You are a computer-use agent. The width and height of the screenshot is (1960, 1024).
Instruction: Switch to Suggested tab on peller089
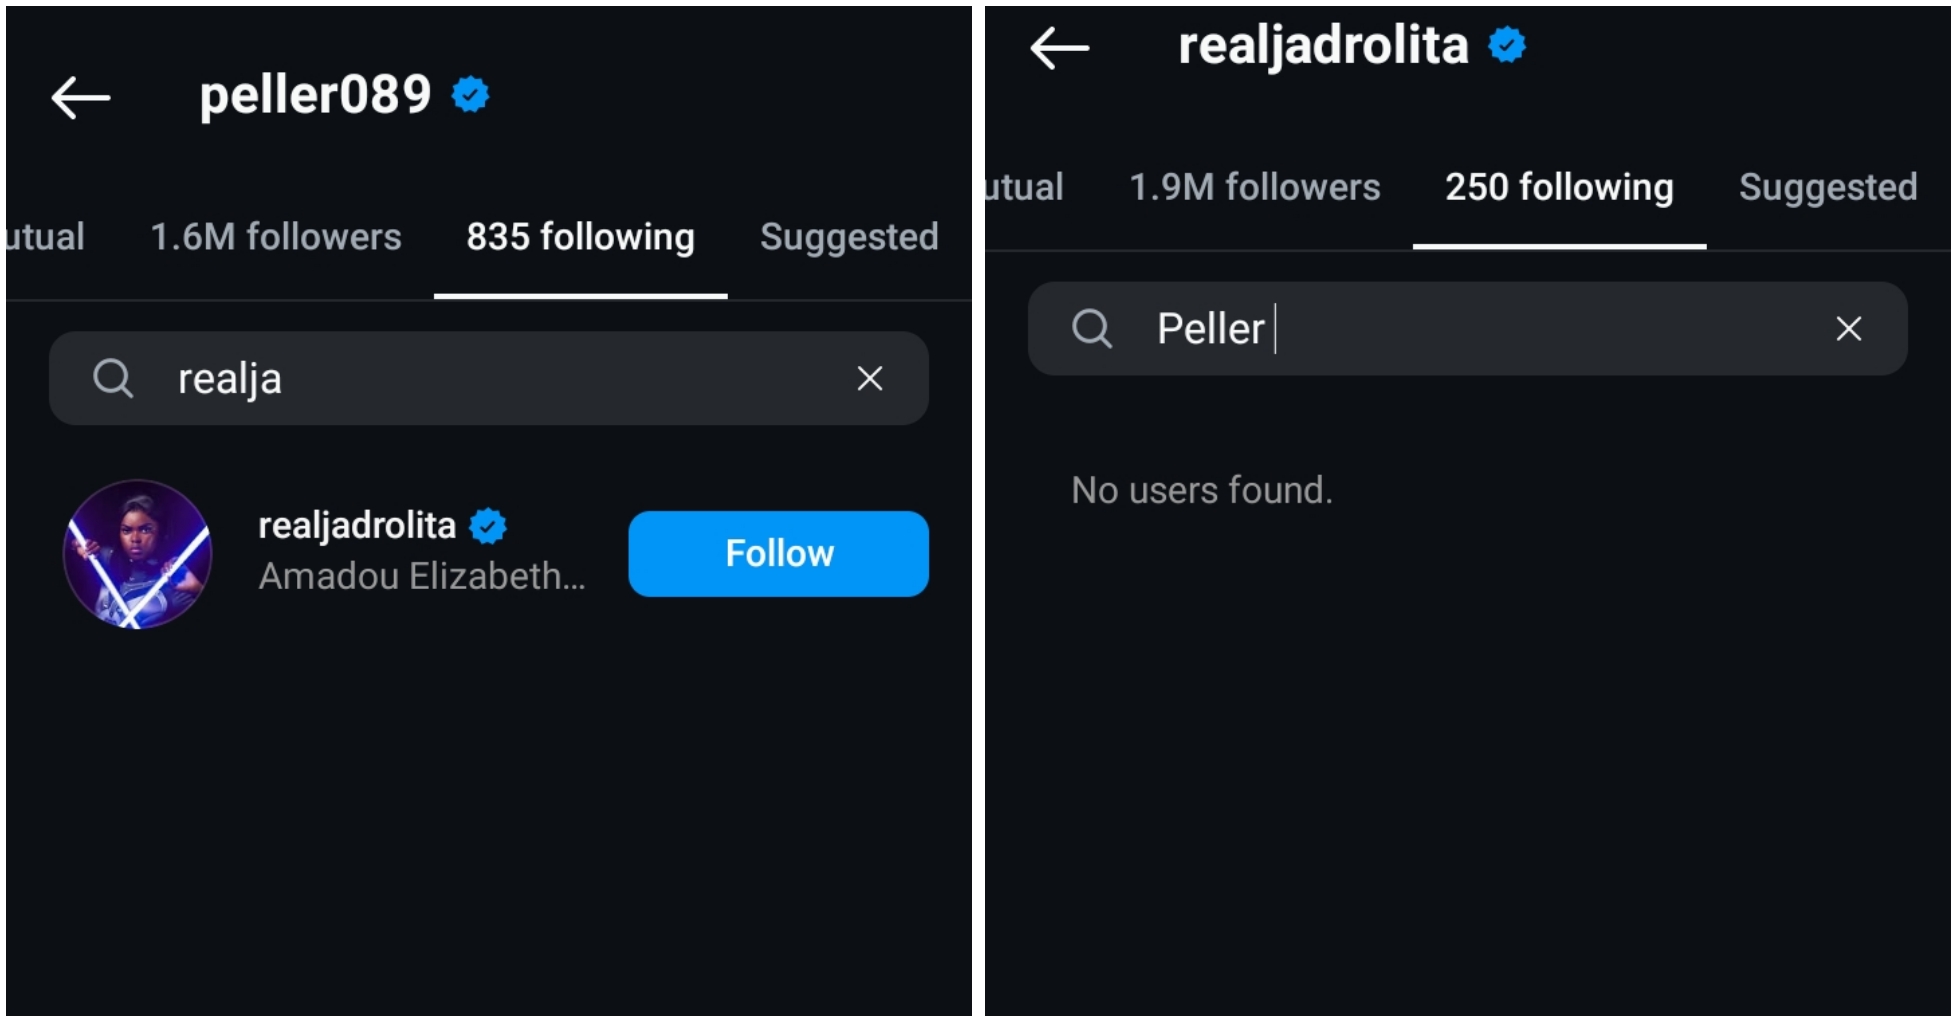(x=849, y=238)
